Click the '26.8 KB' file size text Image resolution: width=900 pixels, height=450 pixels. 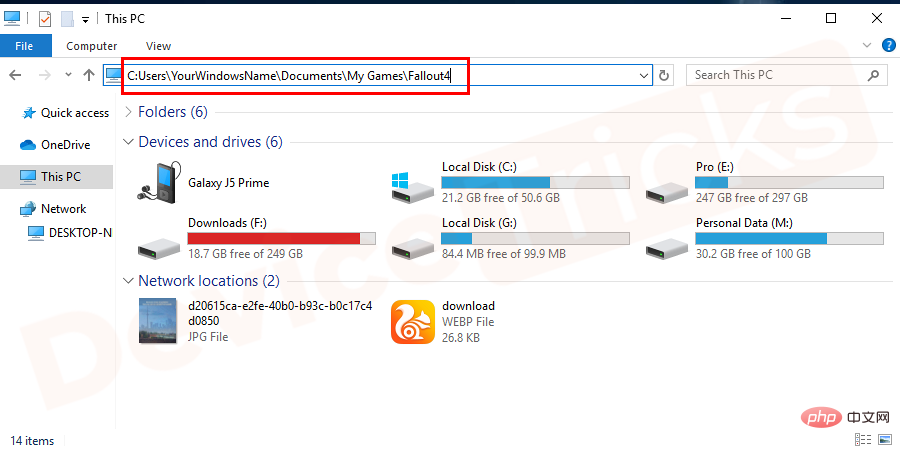coord(461,338)
